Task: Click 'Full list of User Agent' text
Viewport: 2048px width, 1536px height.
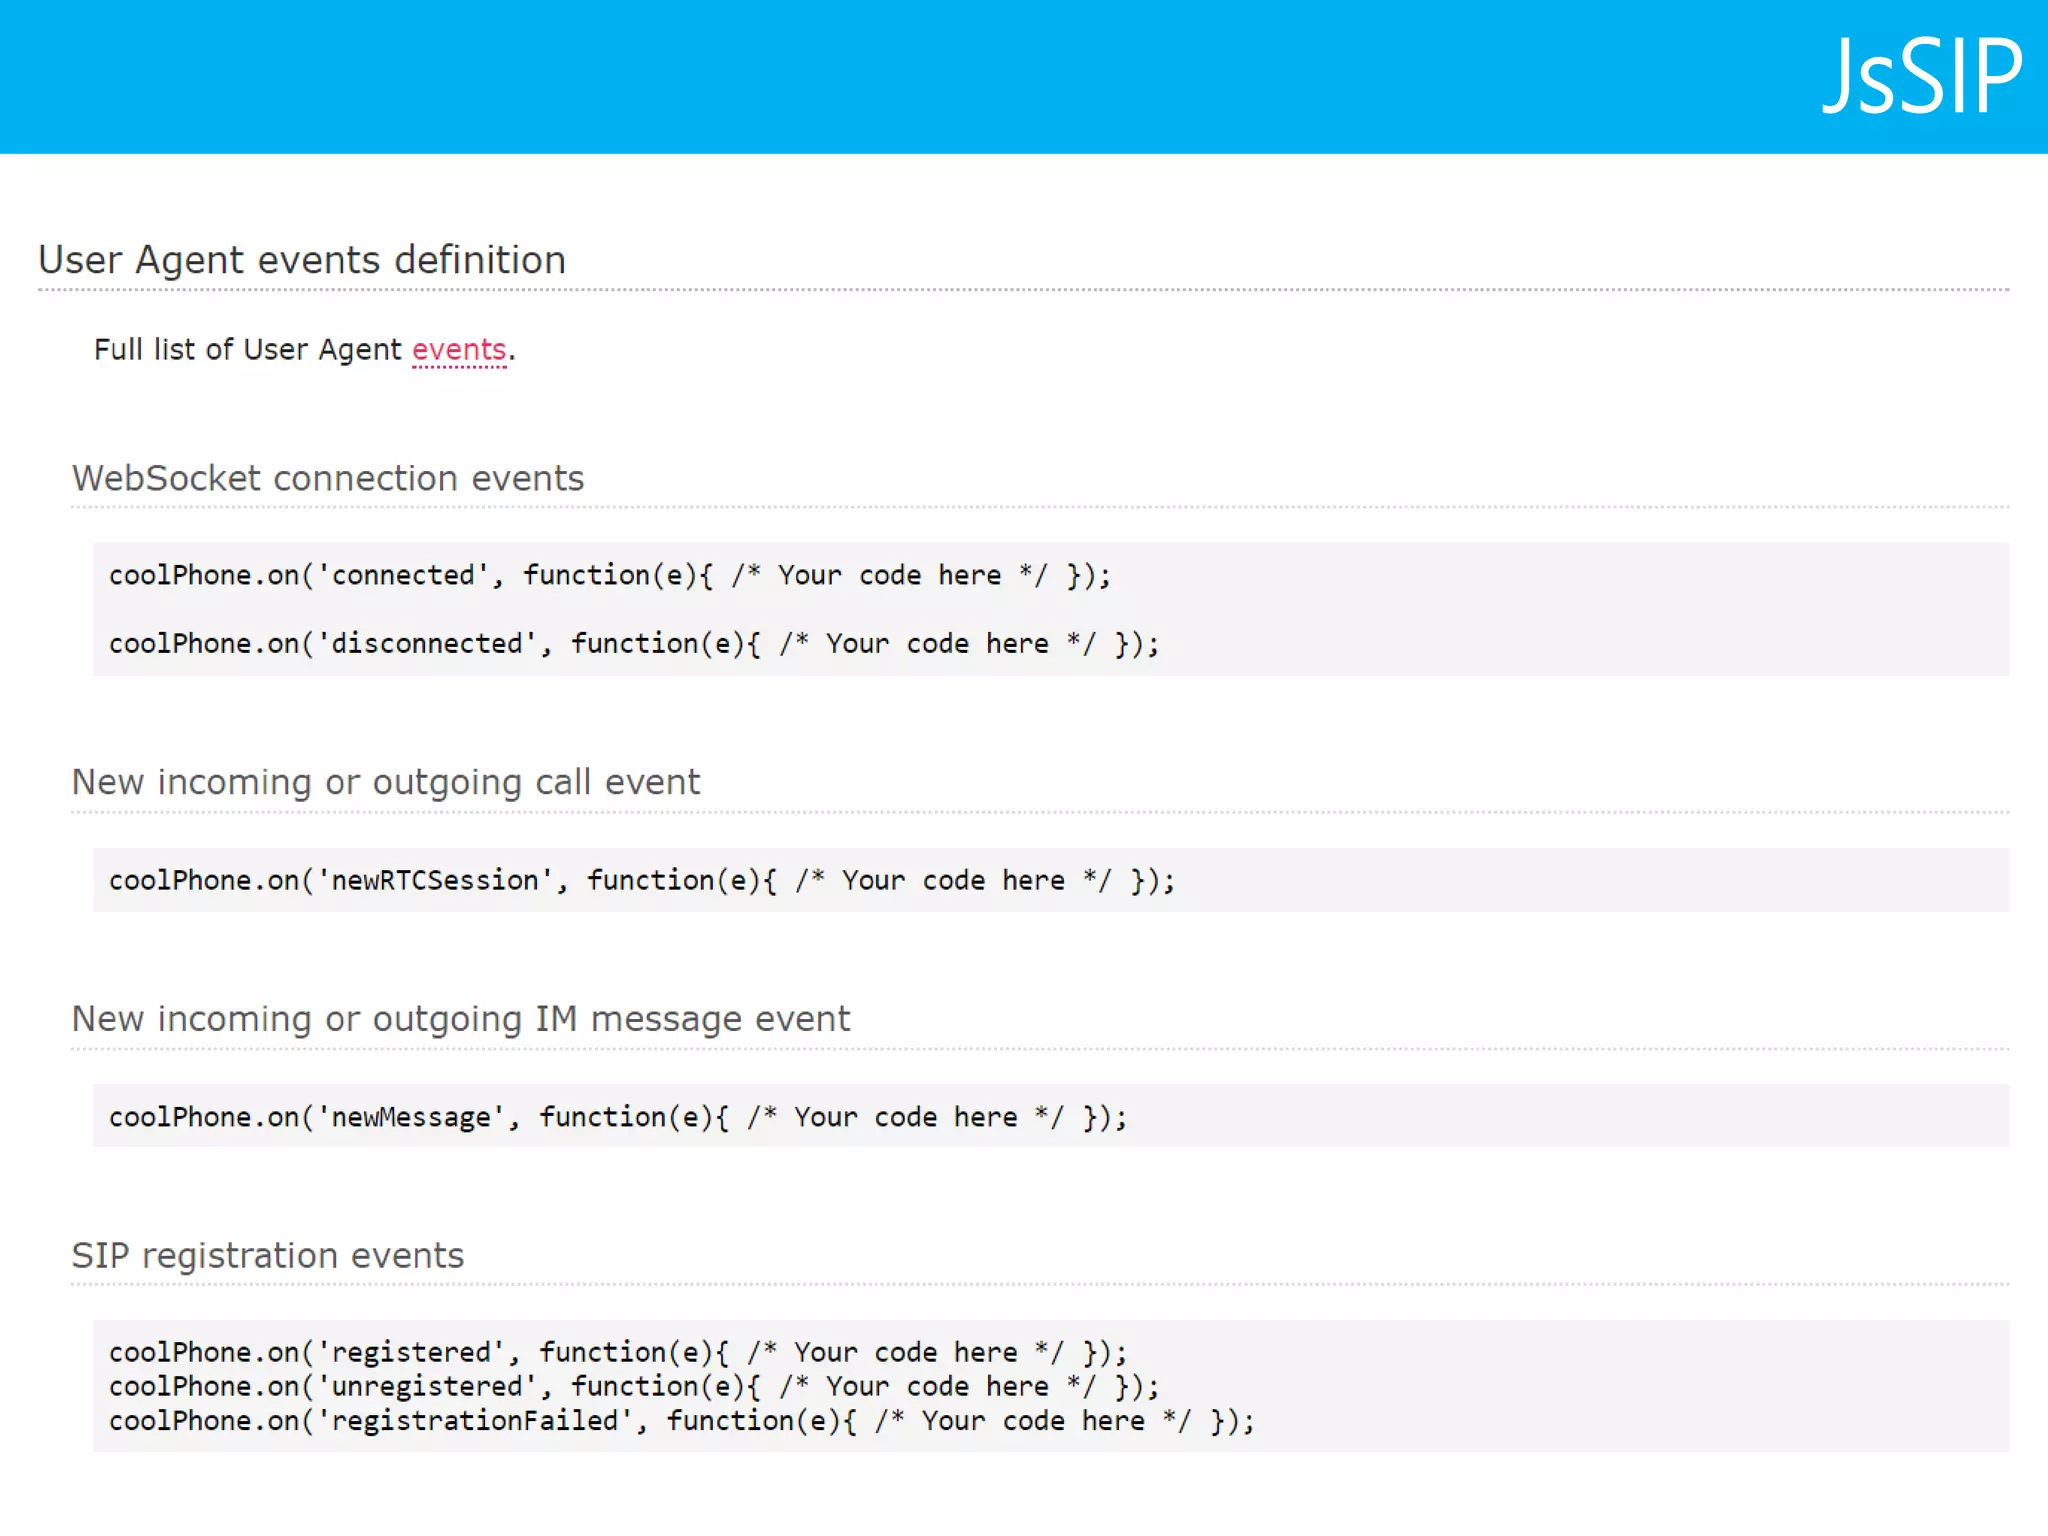Action: (x=247, y=350)
